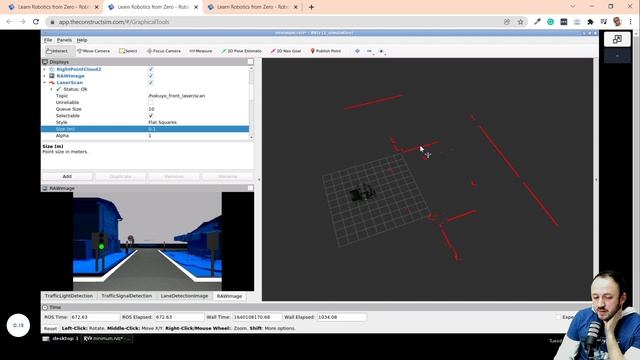
Task: Switch to the TrafficLightDetection tab
Action: pyautogui.click(x=69, y=296)
